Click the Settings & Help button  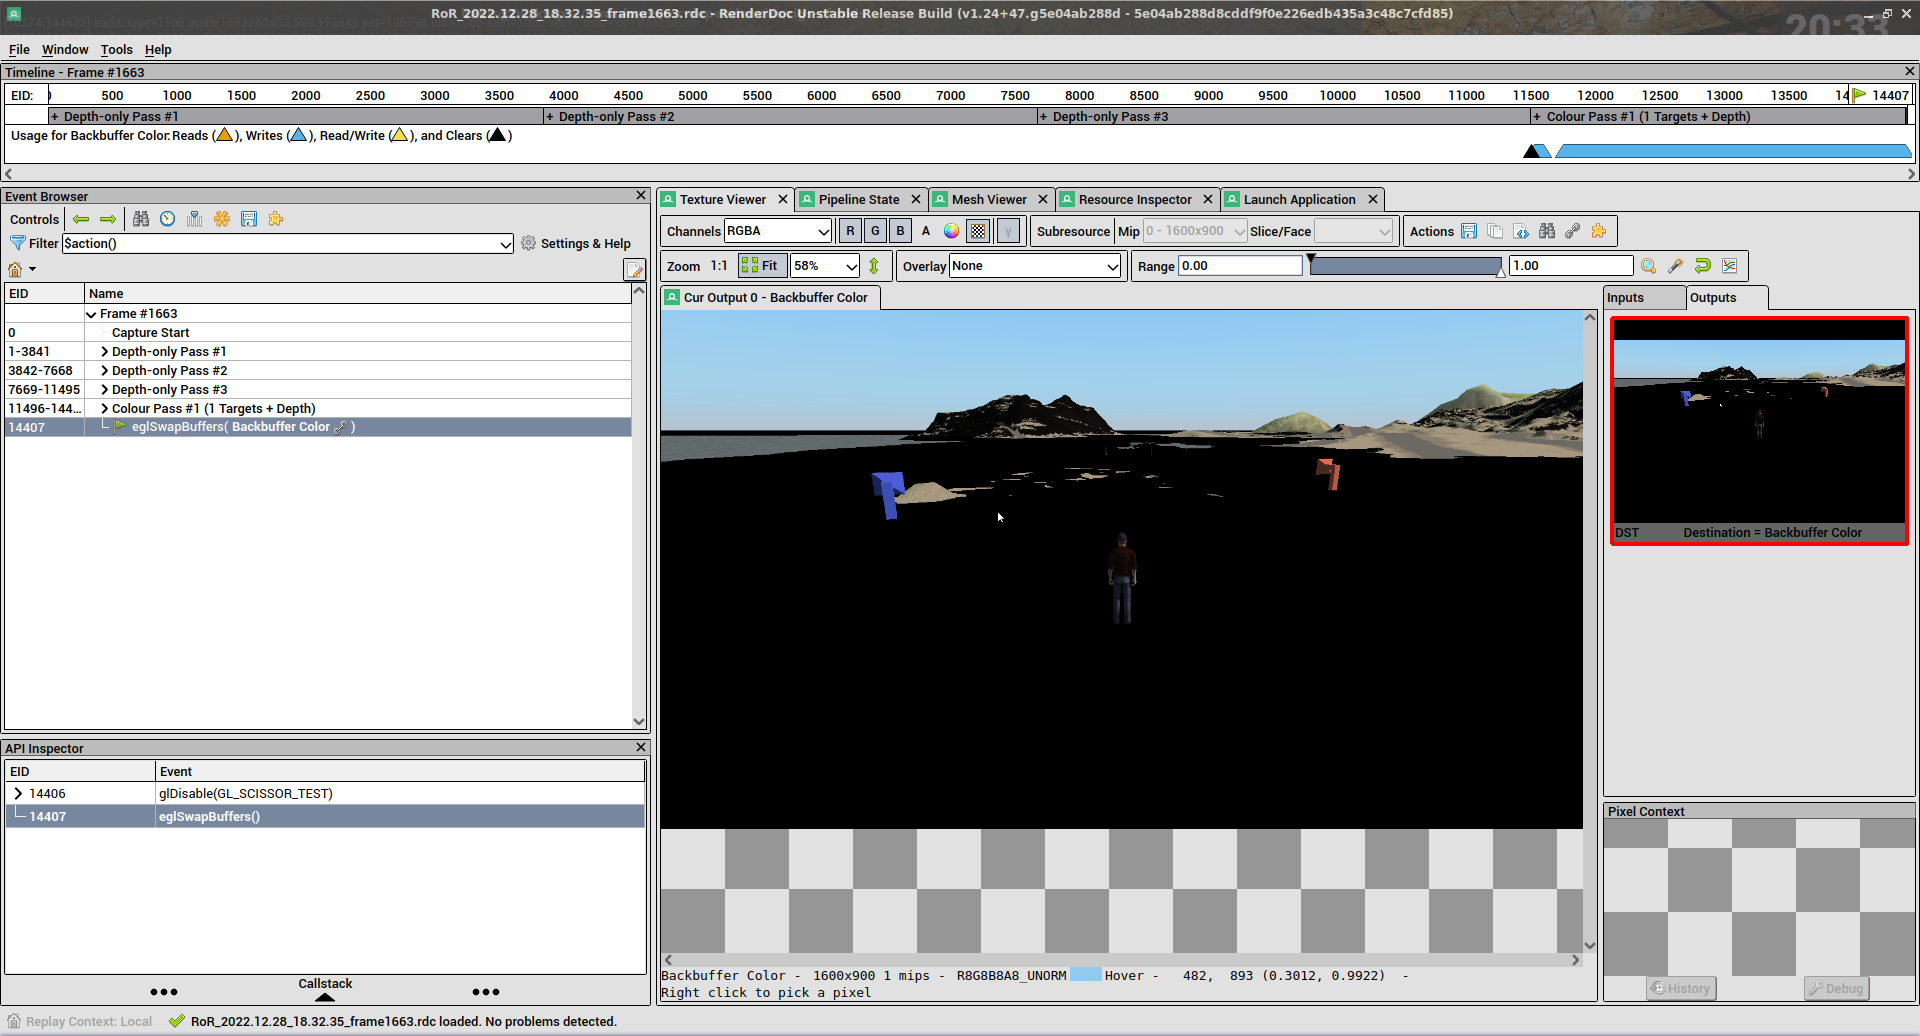click(x=585, y=243)
